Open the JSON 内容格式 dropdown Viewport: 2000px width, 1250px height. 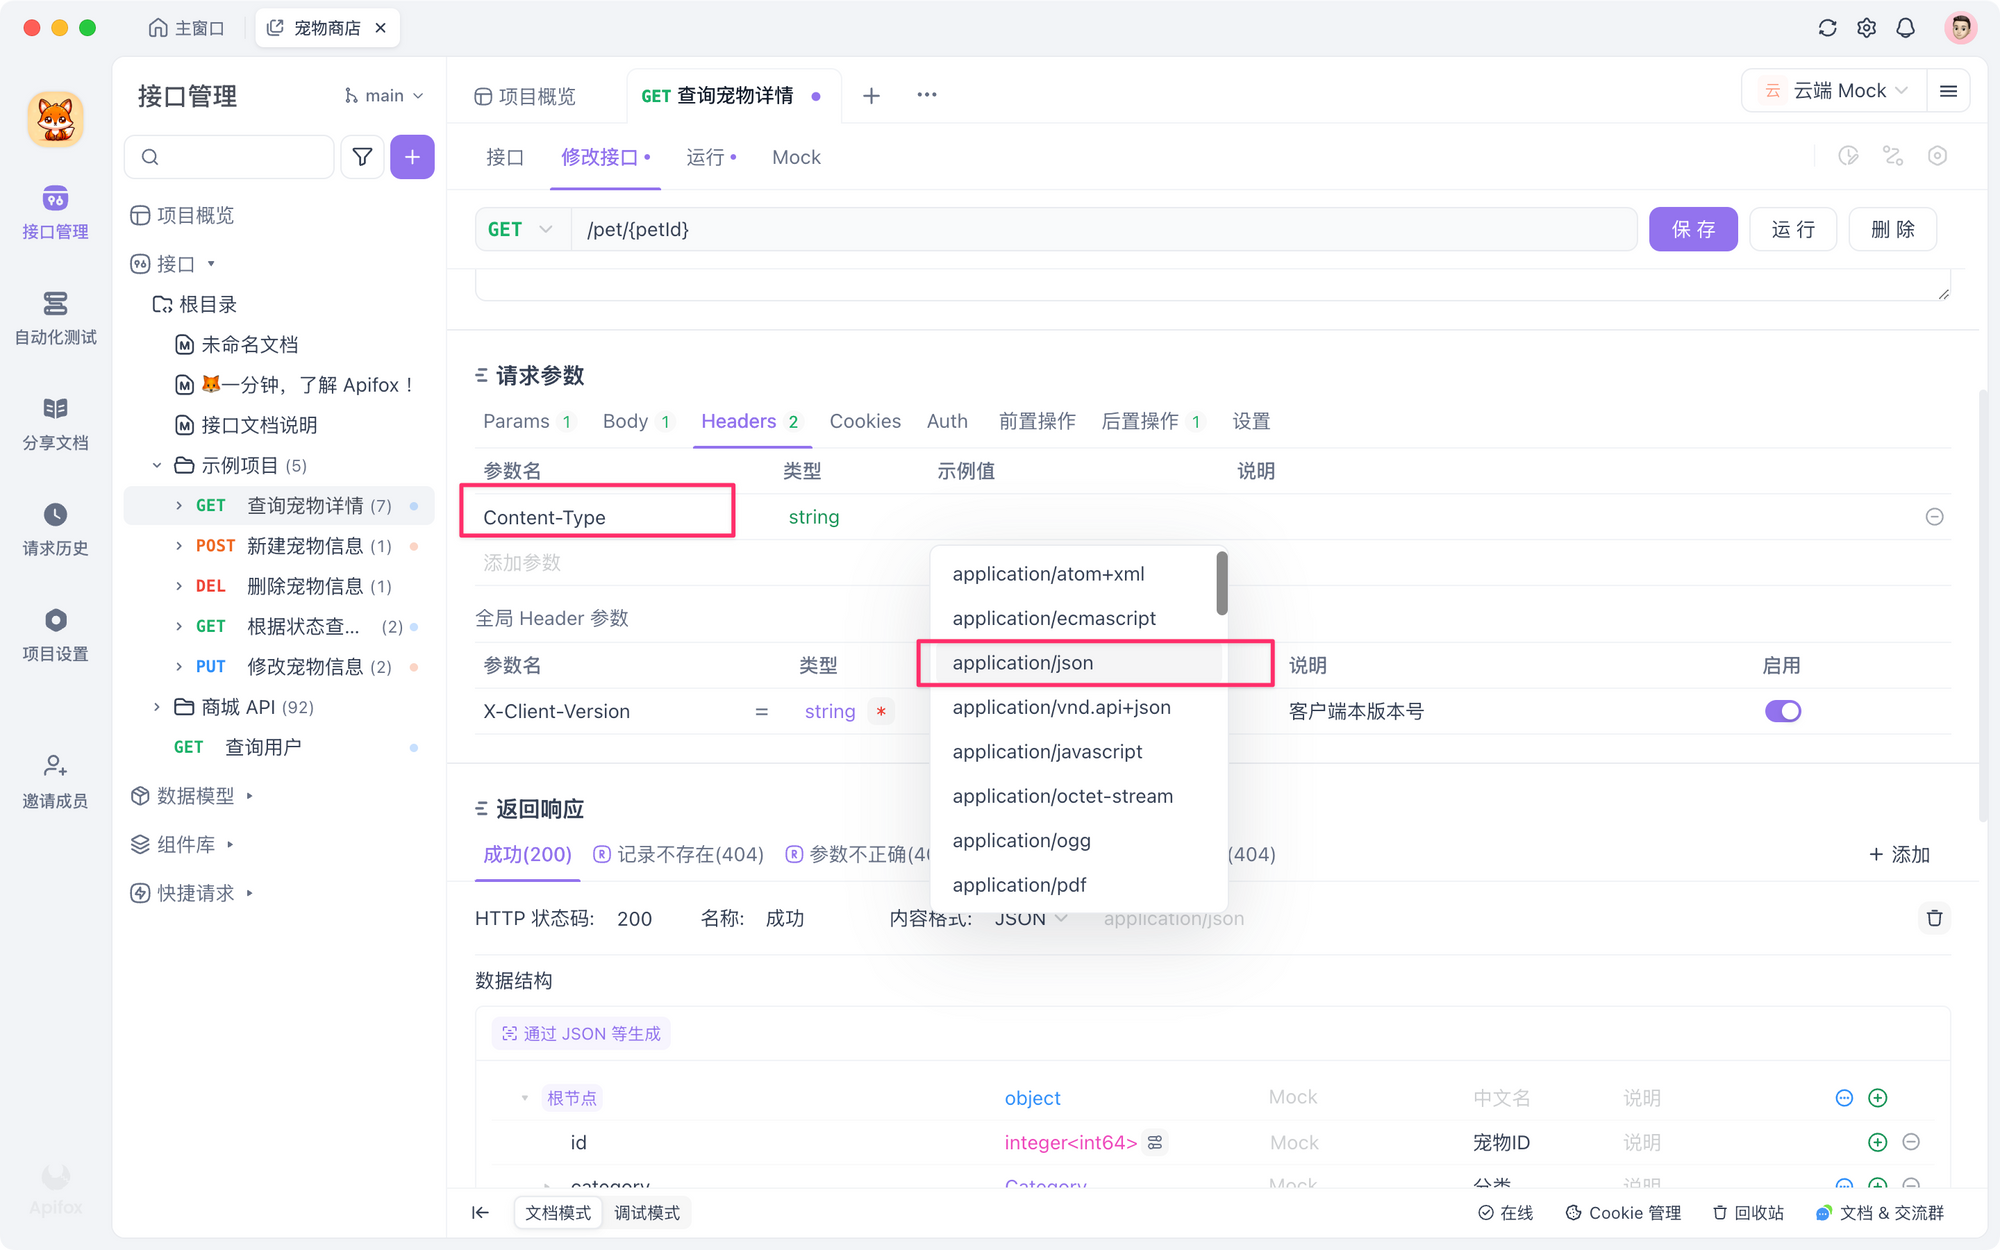(1031, 918)
